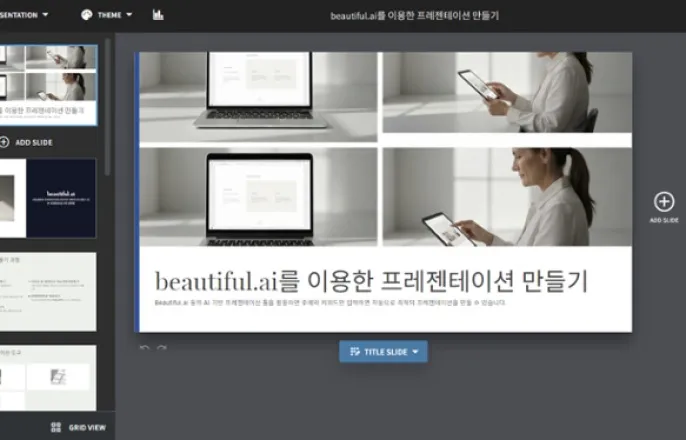The image size is (686, 440).
Task: Click the Title Slide layout icon
Action: click(x=355, y=352)
